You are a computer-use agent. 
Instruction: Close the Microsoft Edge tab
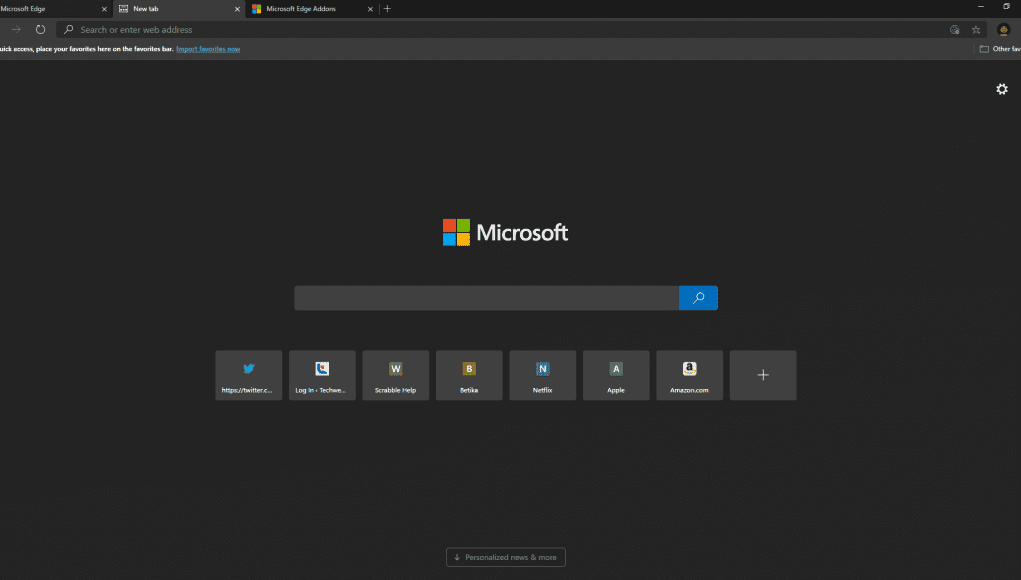[104, 9]
